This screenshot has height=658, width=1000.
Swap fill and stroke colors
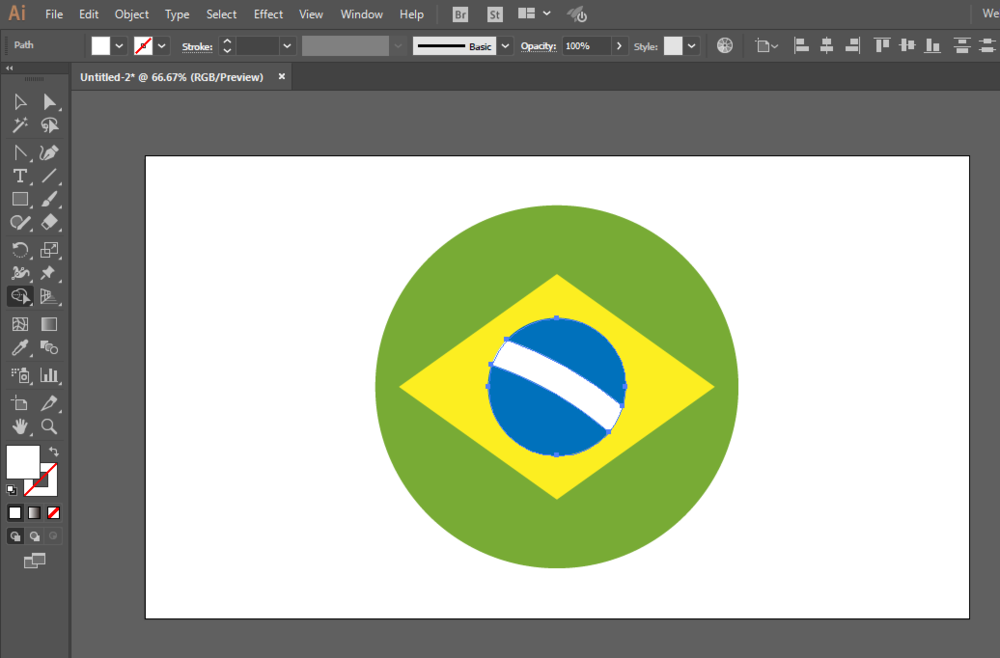[54, 451]
